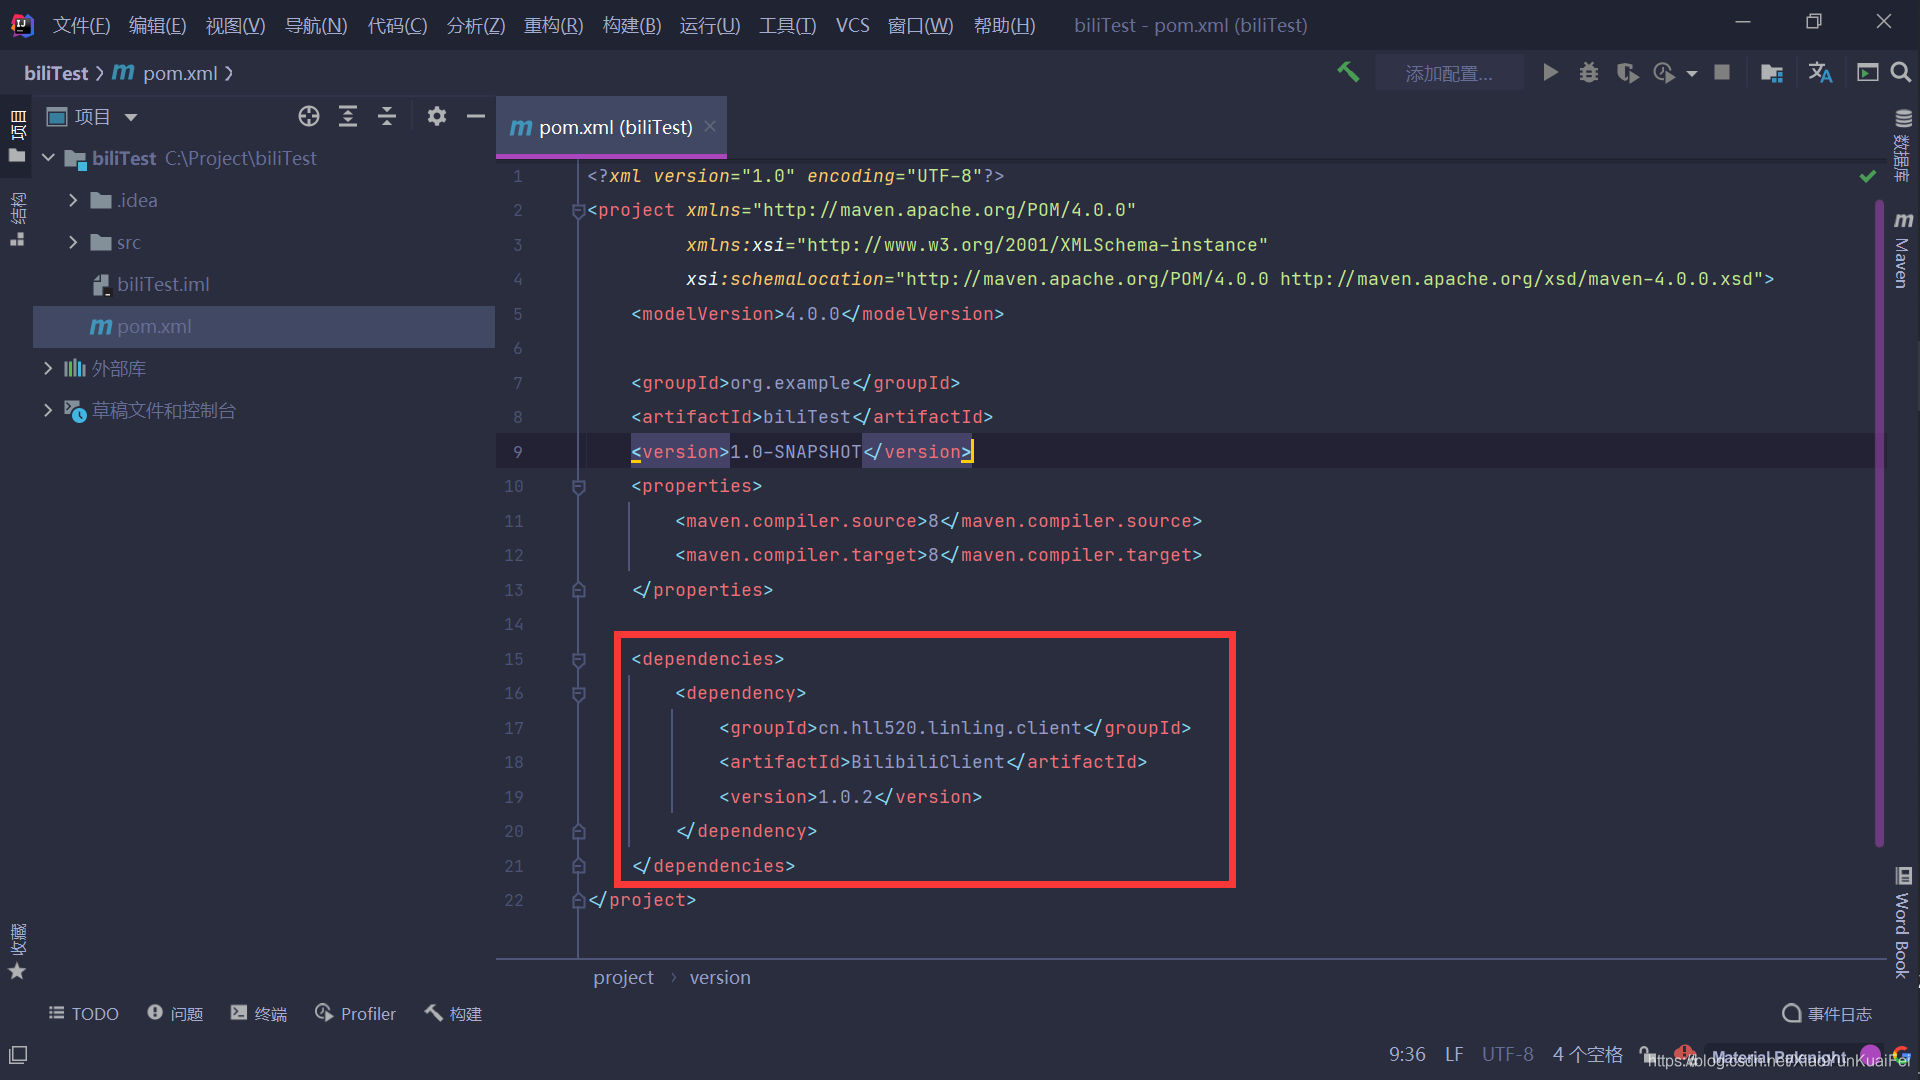The height and width of the screenshot is (1080, 1920).
Task: Open the Build menu
Action: (632, 25)
